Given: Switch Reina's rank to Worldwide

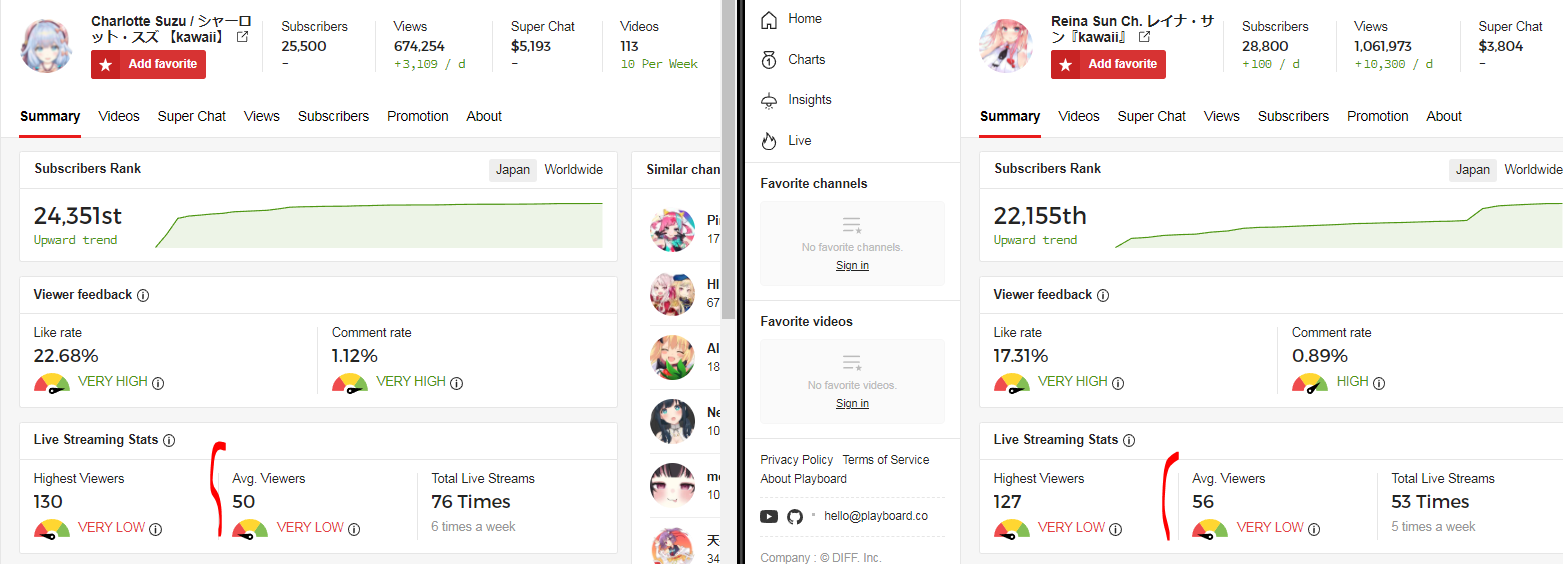Looking at the screenshot, I should [1533, 170].
